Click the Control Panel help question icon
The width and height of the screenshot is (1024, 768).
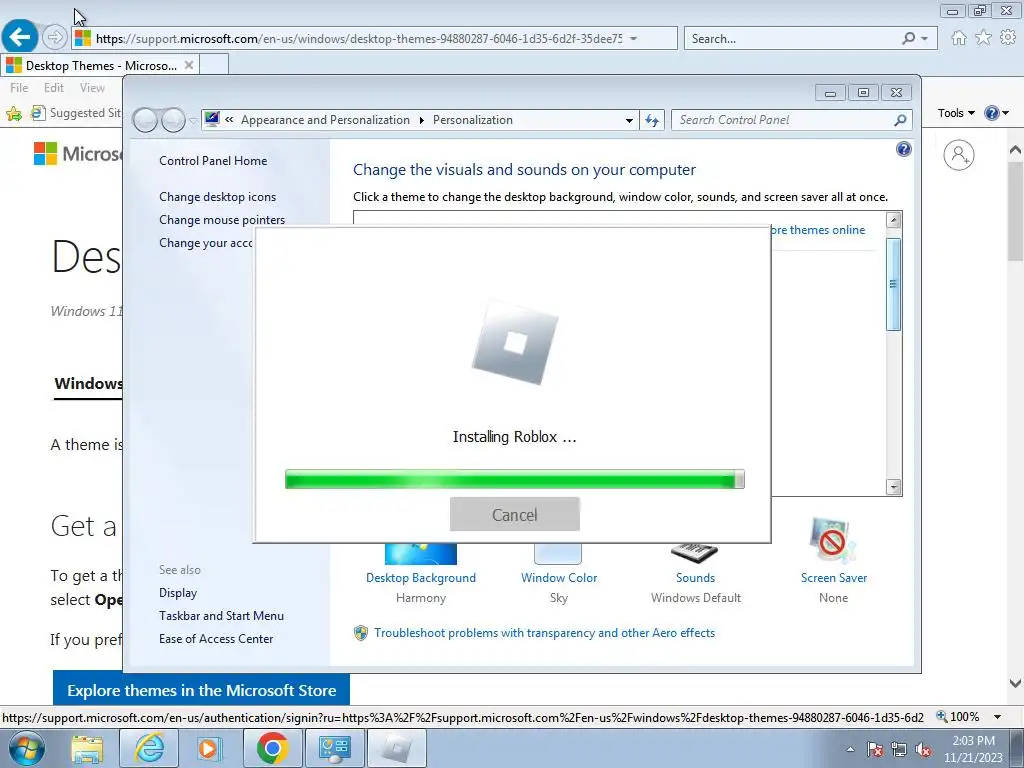click(904, 150)
